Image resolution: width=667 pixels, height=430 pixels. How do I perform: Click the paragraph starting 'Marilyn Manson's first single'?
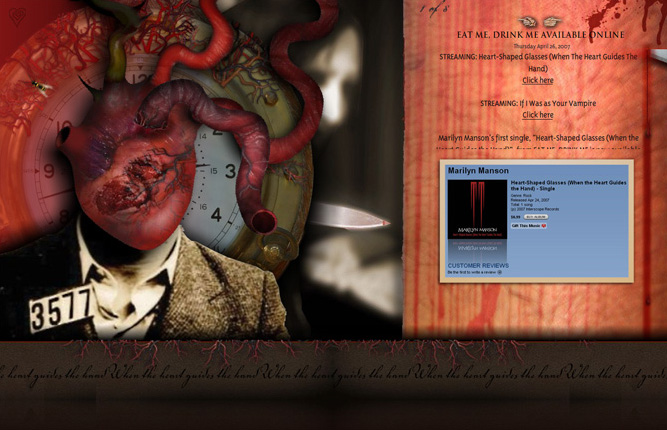click(538, 142)
